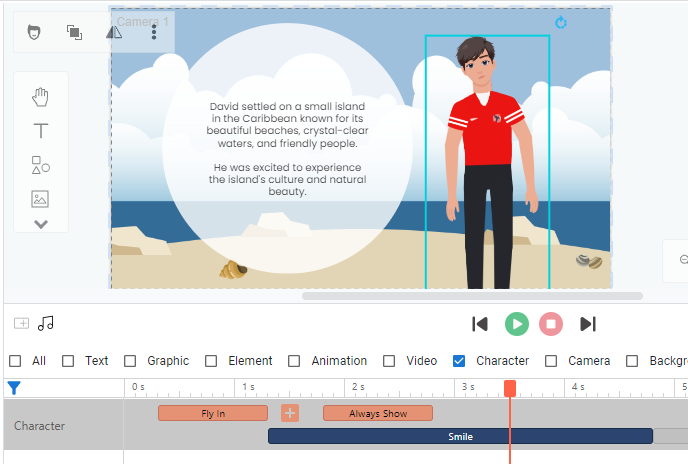Screen dimensions: 688x464
Task: Select the Fly In animation block
Action: click(213, 413)
